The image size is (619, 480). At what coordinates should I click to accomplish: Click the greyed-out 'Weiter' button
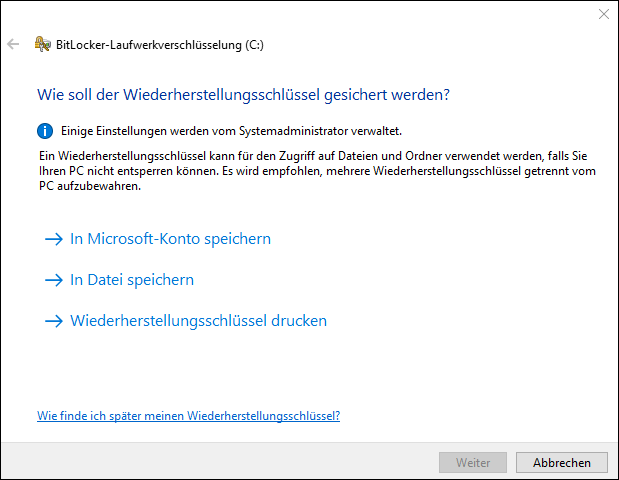click(x=473, y=463)
